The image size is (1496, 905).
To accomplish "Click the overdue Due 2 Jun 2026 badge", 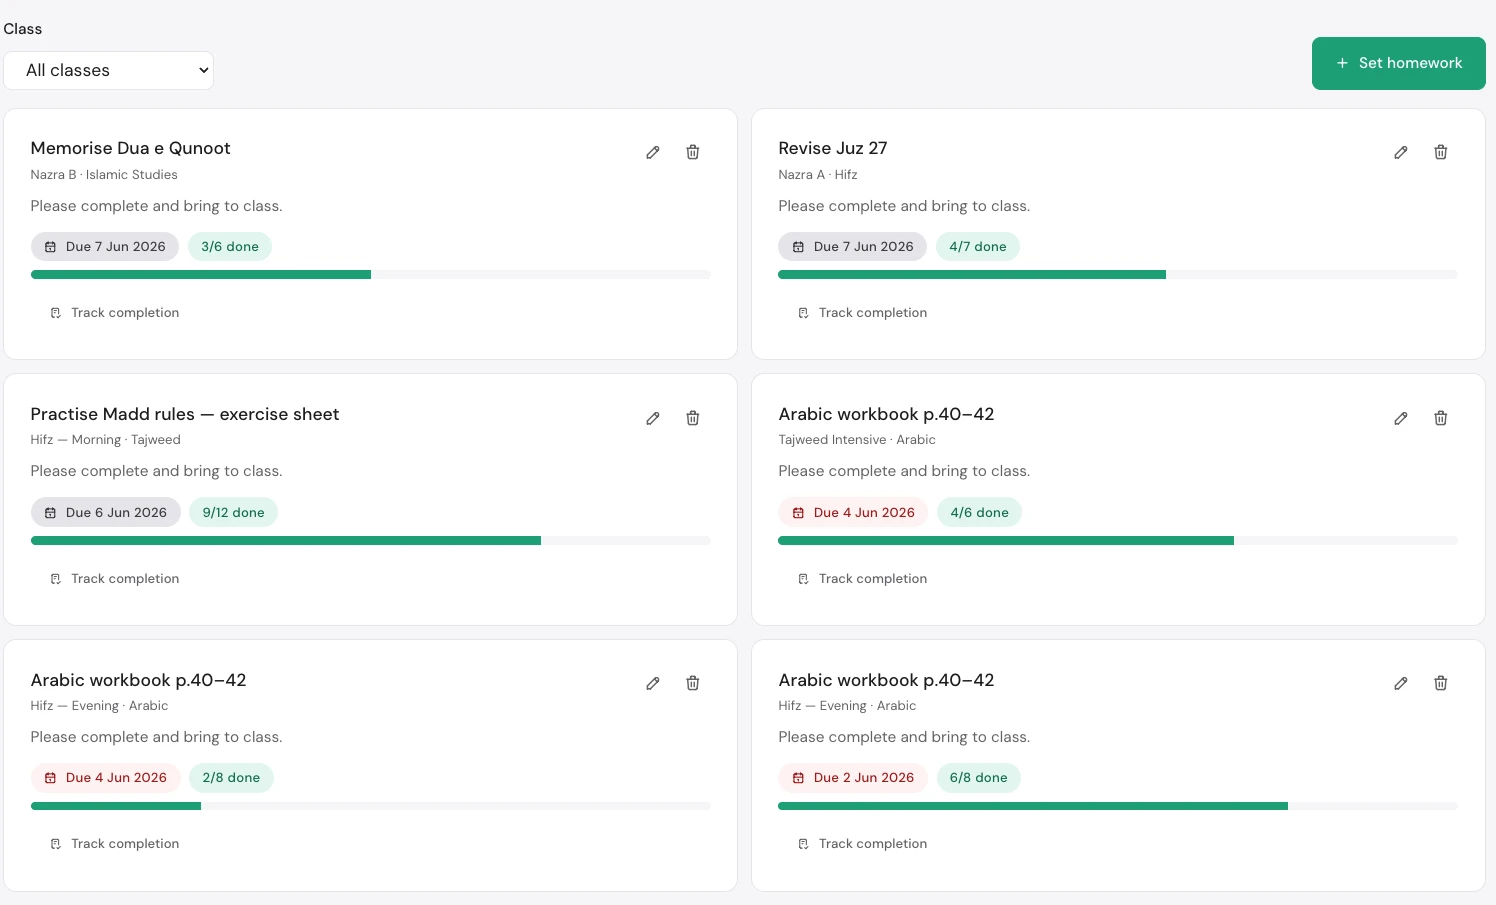I will pyautogui.click(x=853, y=777).
